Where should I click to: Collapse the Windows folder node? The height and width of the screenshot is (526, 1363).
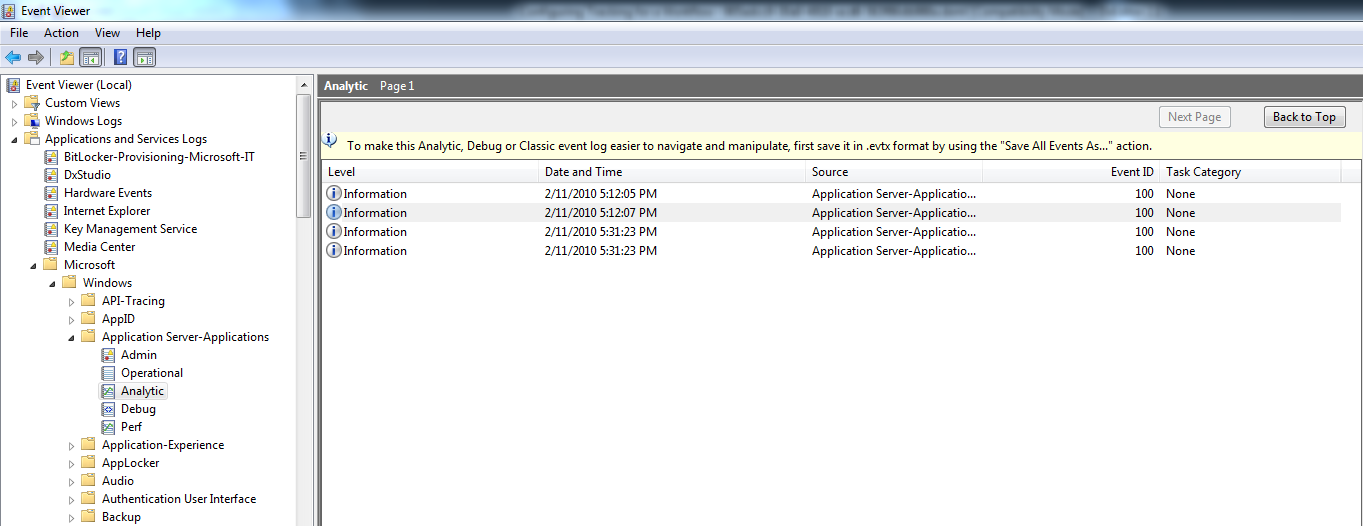coord(52,283)
